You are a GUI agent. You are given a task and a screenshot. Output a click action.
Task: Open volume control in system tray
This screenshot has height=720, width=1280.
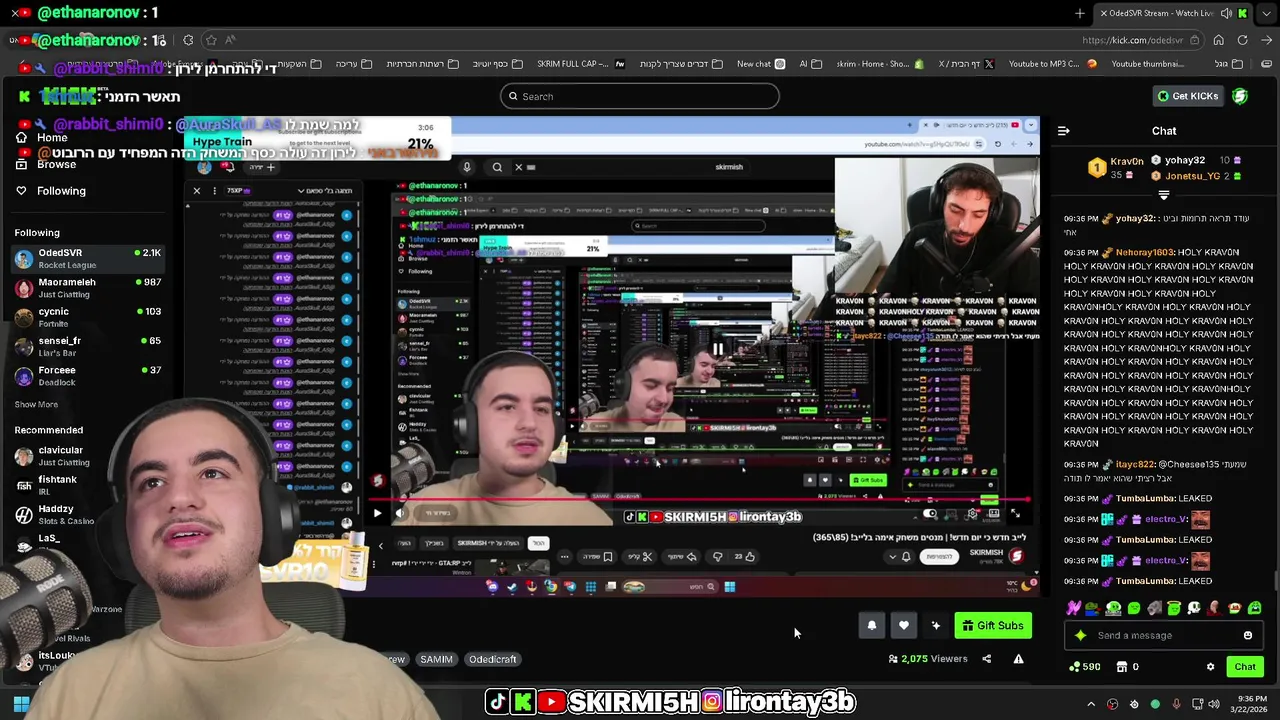tap(1215, 704)
